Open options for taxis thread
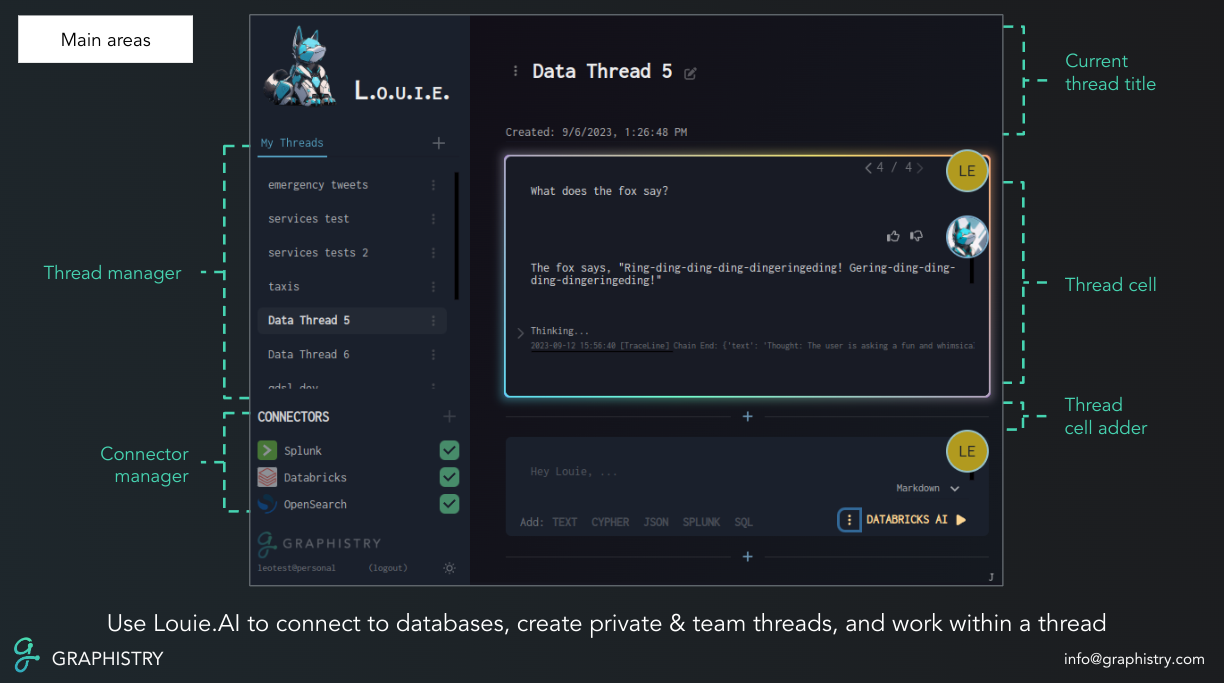 point(433,287)
